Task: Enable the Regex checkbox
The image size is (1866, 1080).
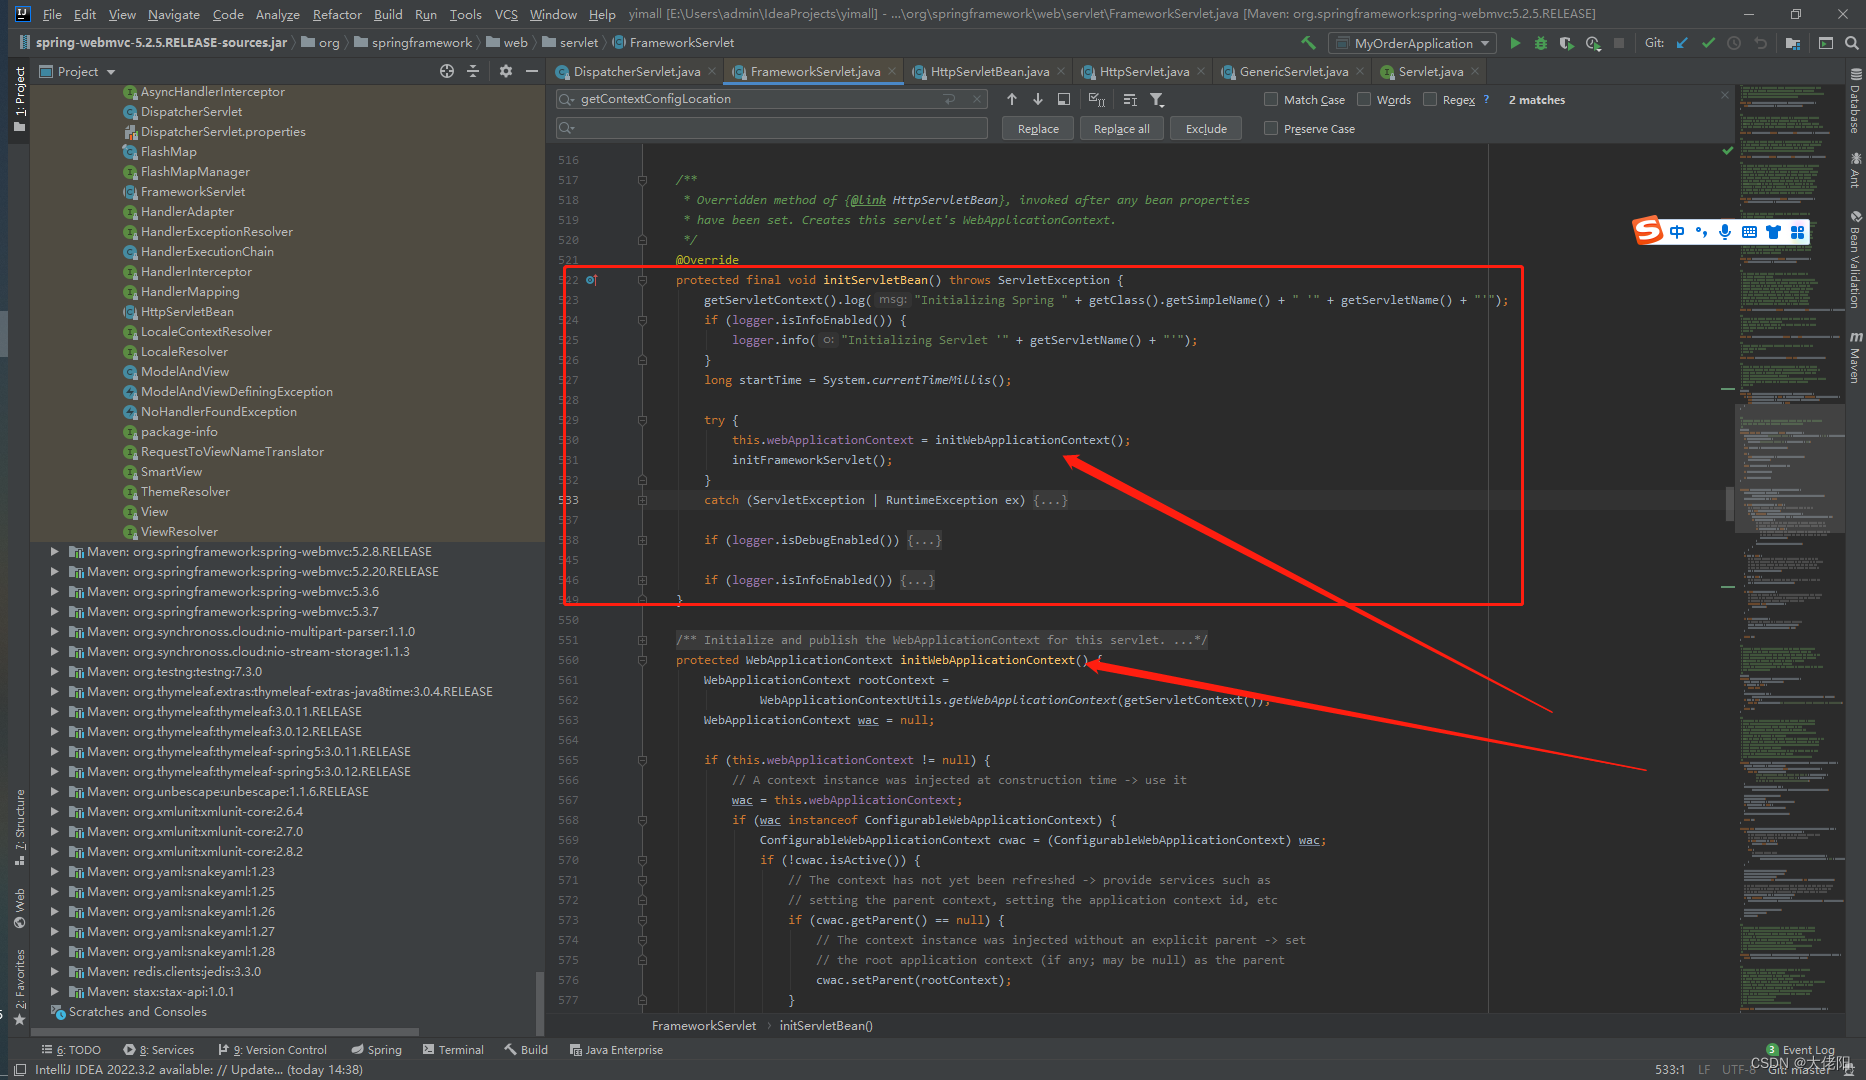Action: pyautogui.click(x=1430, y=99)
